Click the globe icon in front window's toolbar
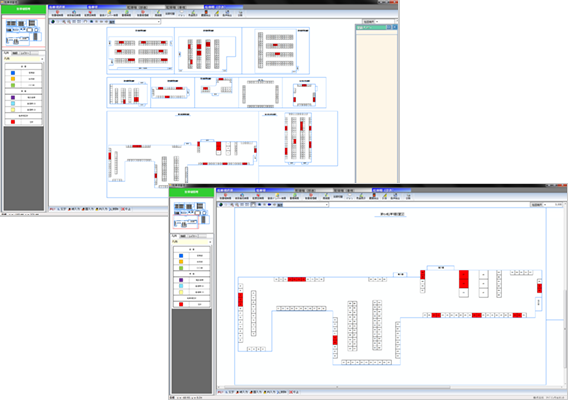 (221, 205)
